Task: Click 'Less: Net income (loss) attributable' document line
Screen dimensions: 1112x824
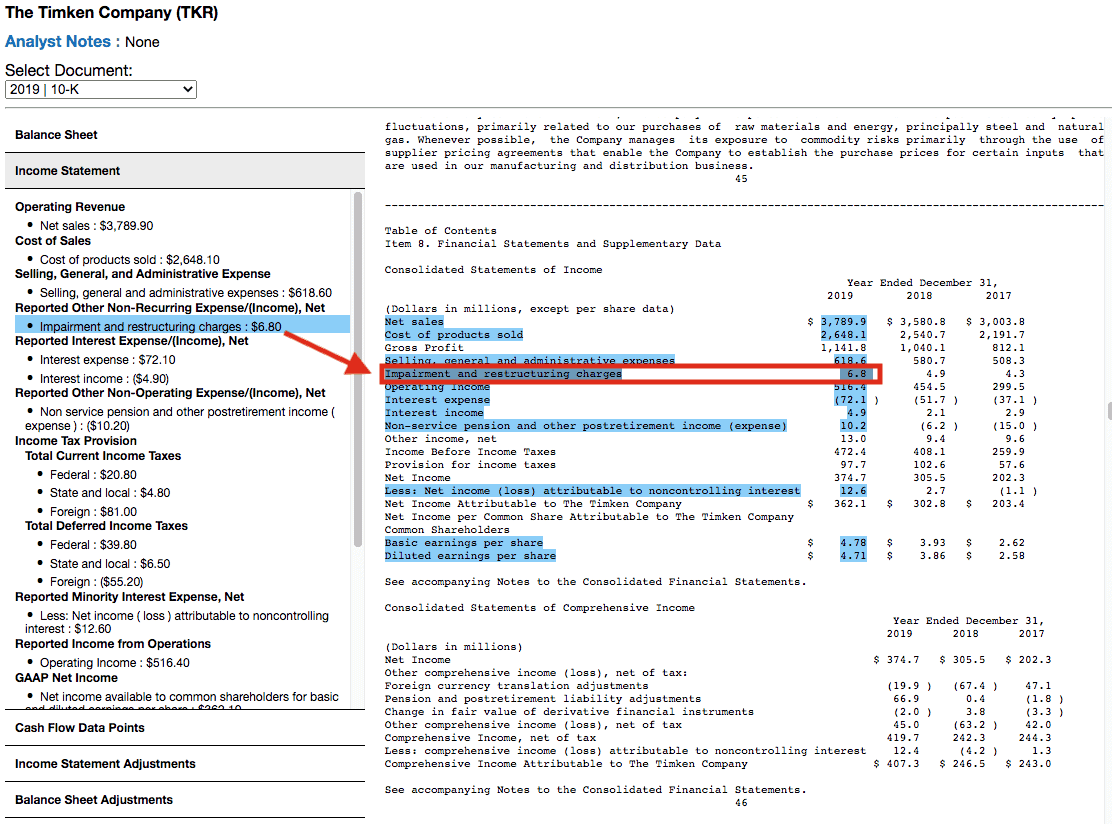Action: coord(592,491)
